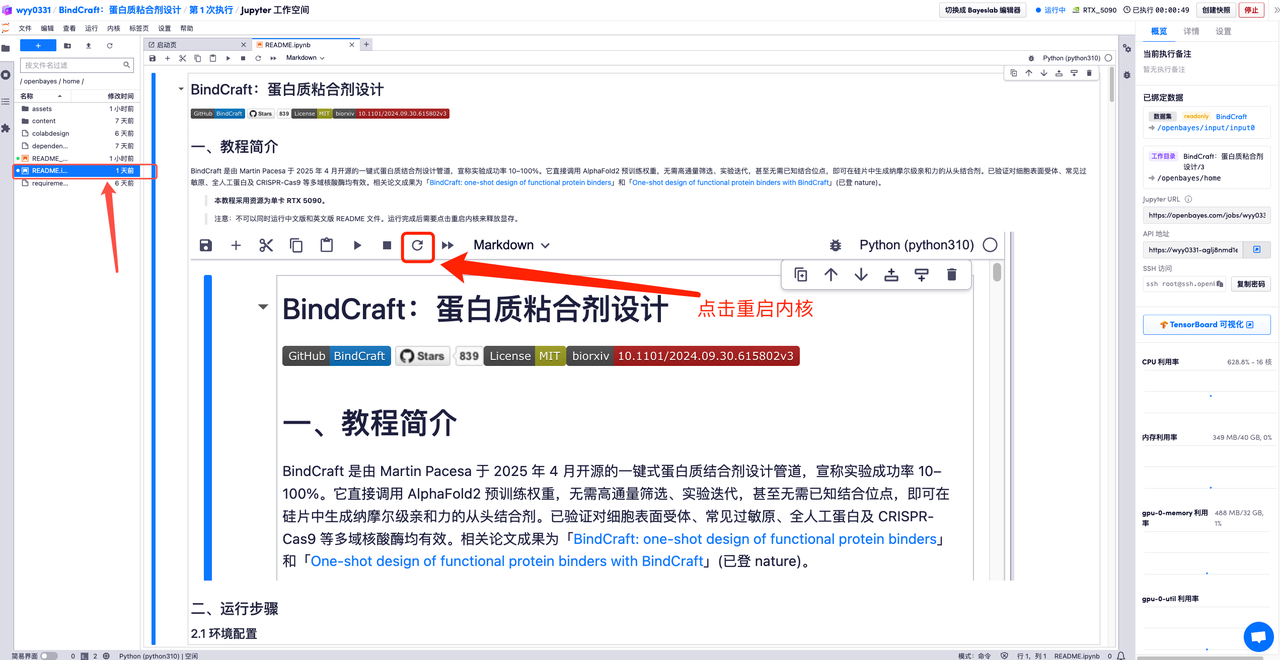Viewport: 1280px width, 660px height.
Task: Open the TensorBoard 可视化 button
Action: click(1206, 325)
